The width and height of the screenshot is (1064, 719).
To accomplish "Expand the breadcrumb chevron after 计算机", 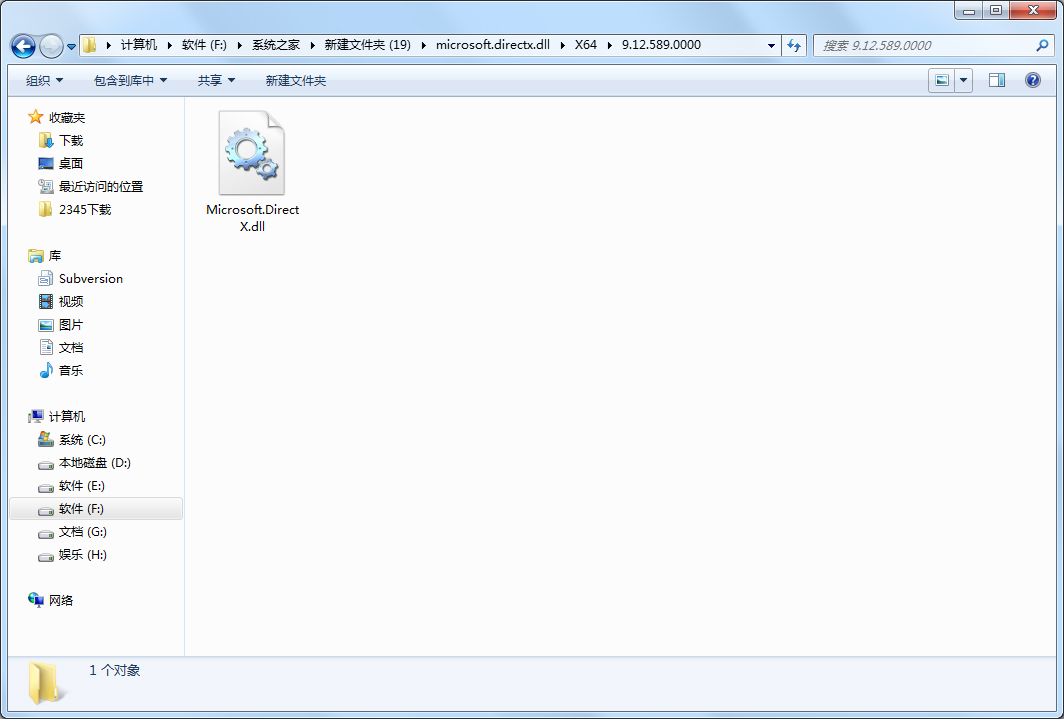I will [172, 45].
